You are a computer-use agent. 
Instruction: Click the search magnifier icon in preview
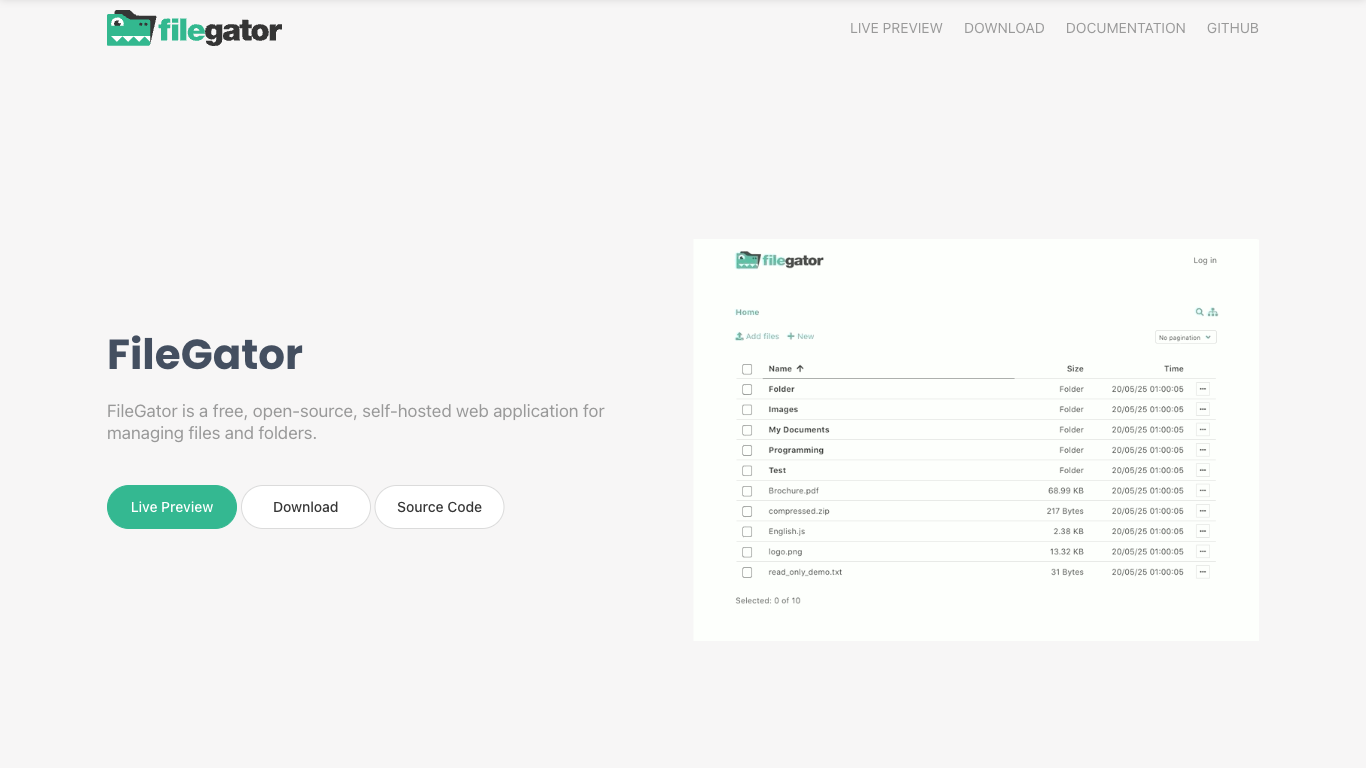pyautogui.click(x=1200, y=312)
